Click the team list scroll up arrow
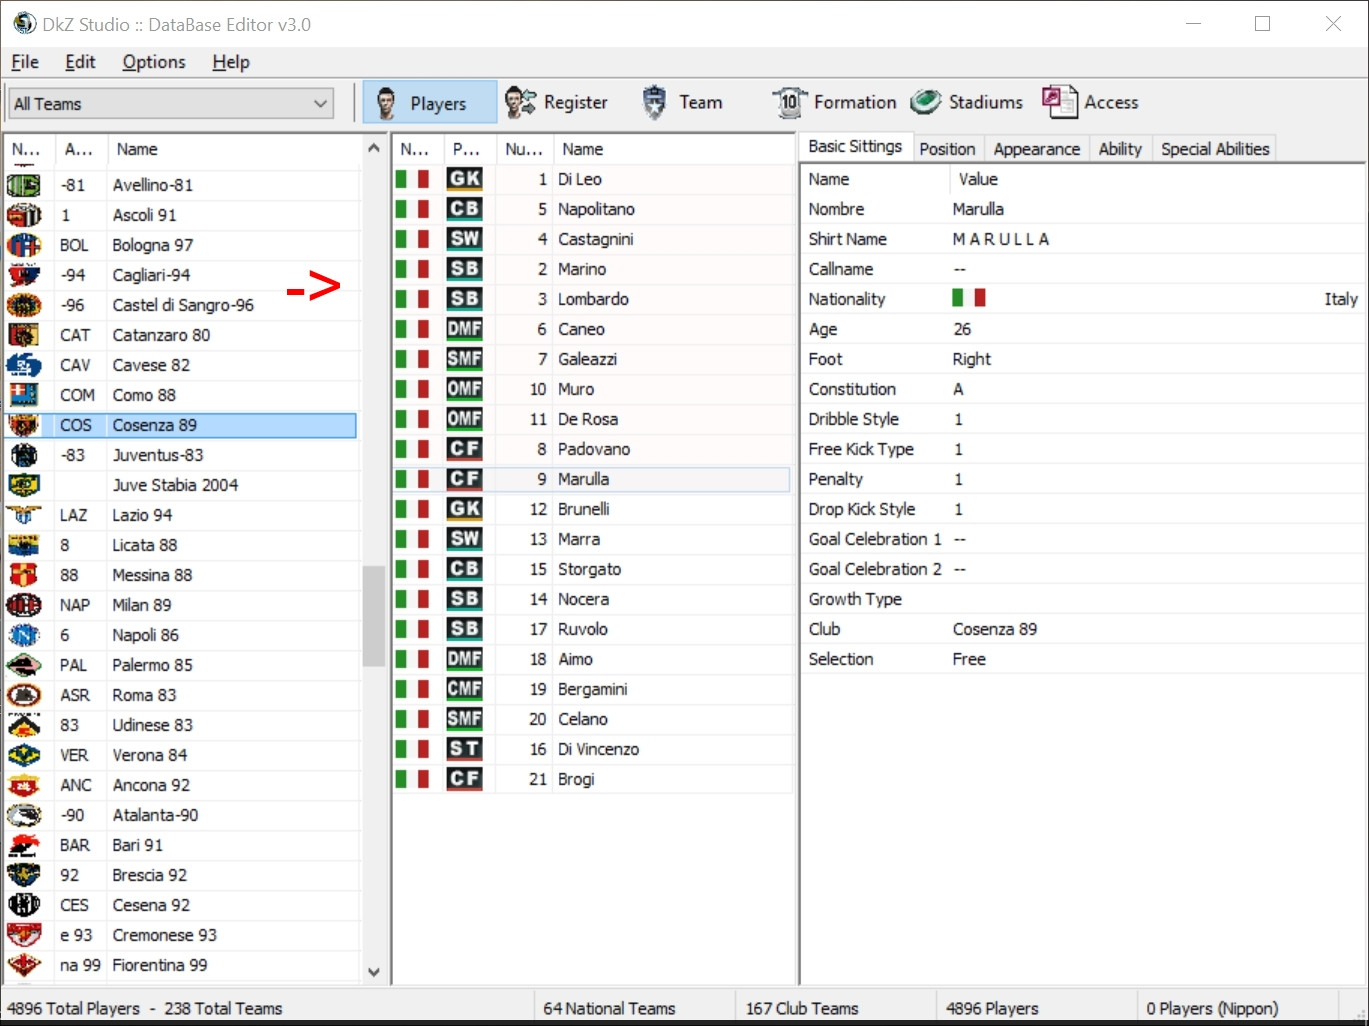 (374, 148)
